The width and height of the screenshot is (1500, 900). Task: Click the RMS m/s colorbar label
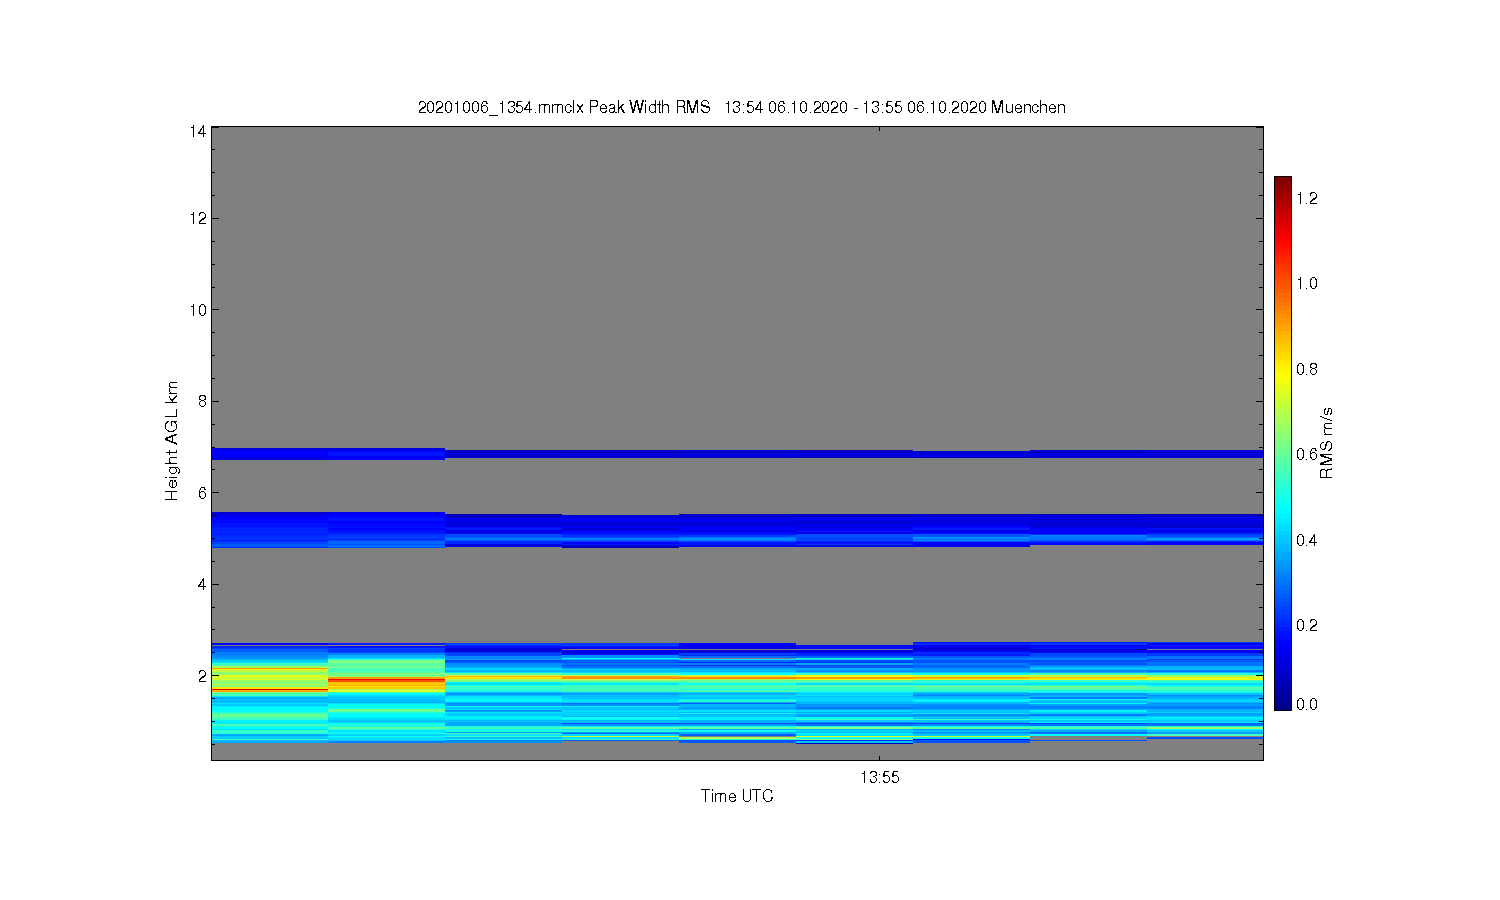click(x=1327, y=443)
